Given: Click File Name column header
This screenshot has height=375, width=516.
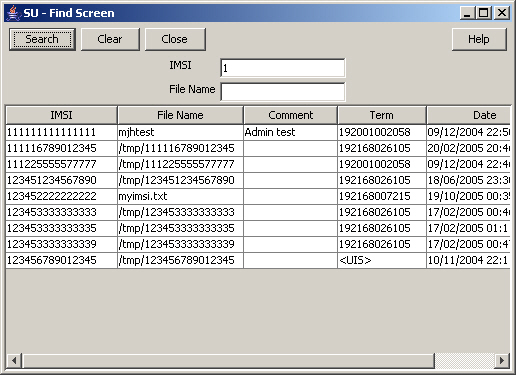Looking at the screenshot, I should pyautogui.click(x=180, y=115).
